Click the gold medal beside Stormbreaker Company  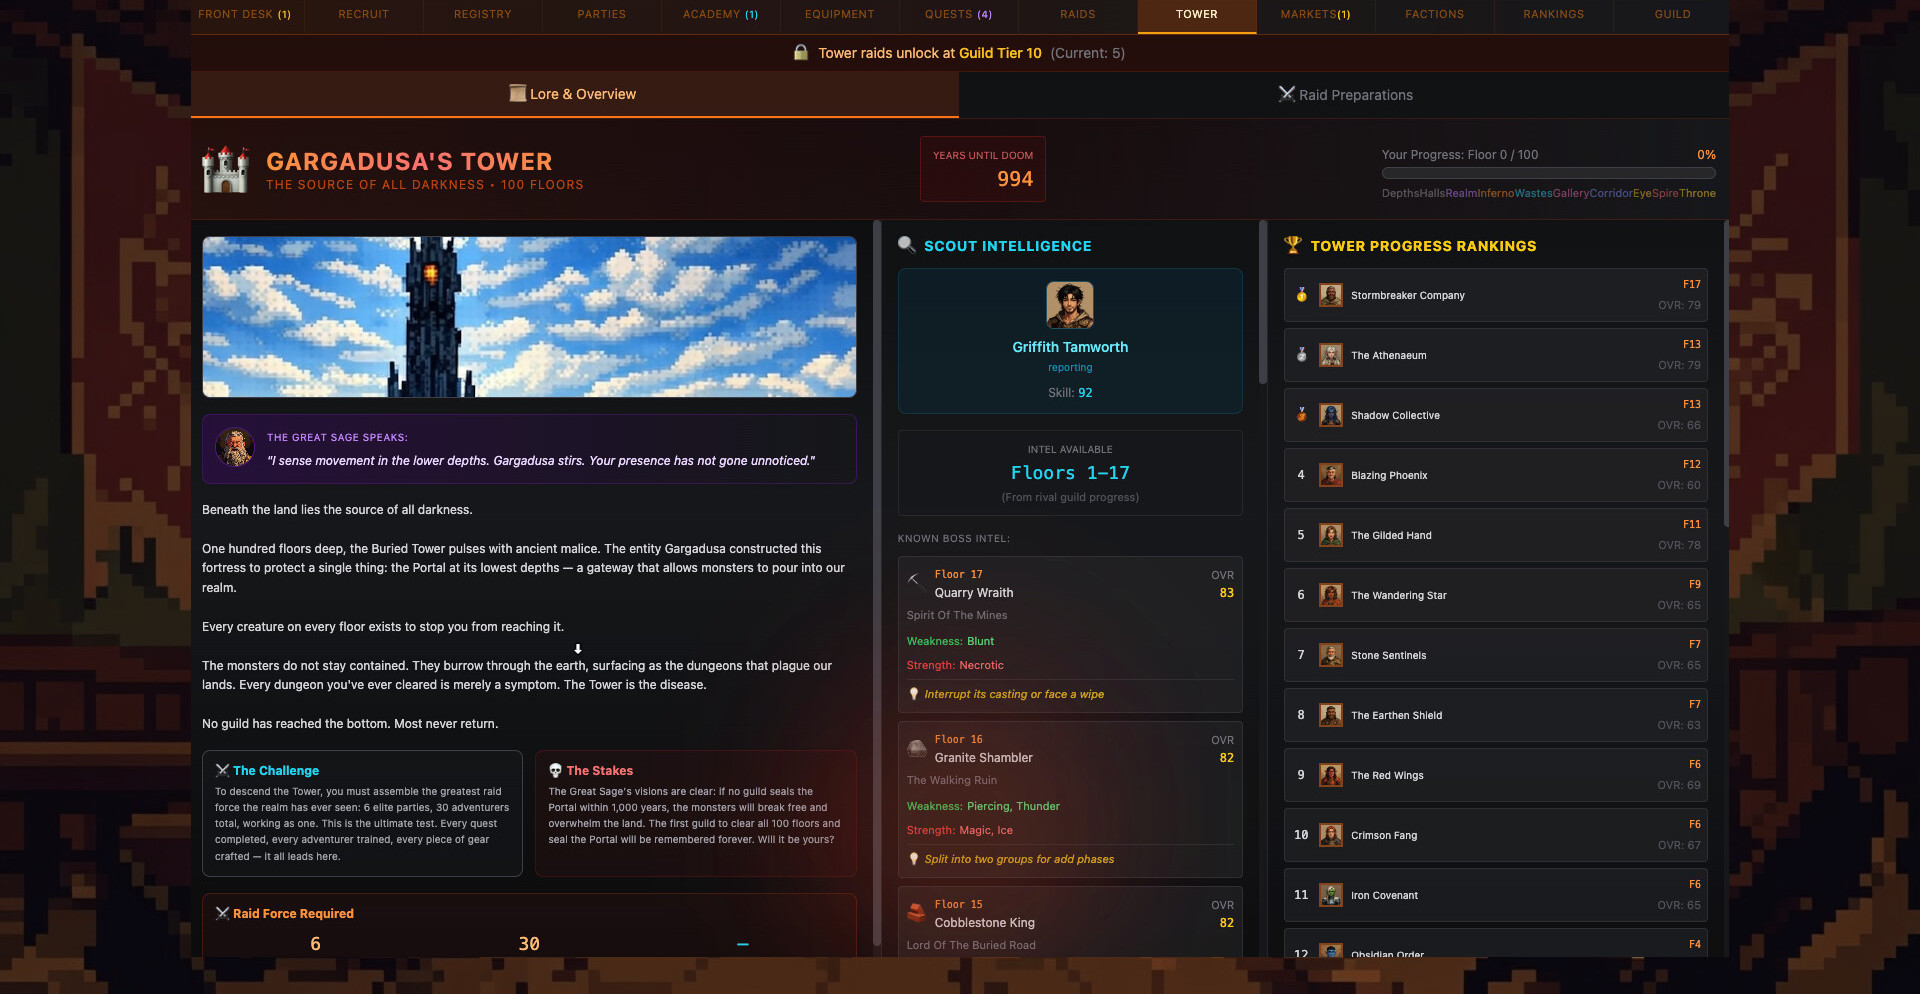coord(1301,295)
